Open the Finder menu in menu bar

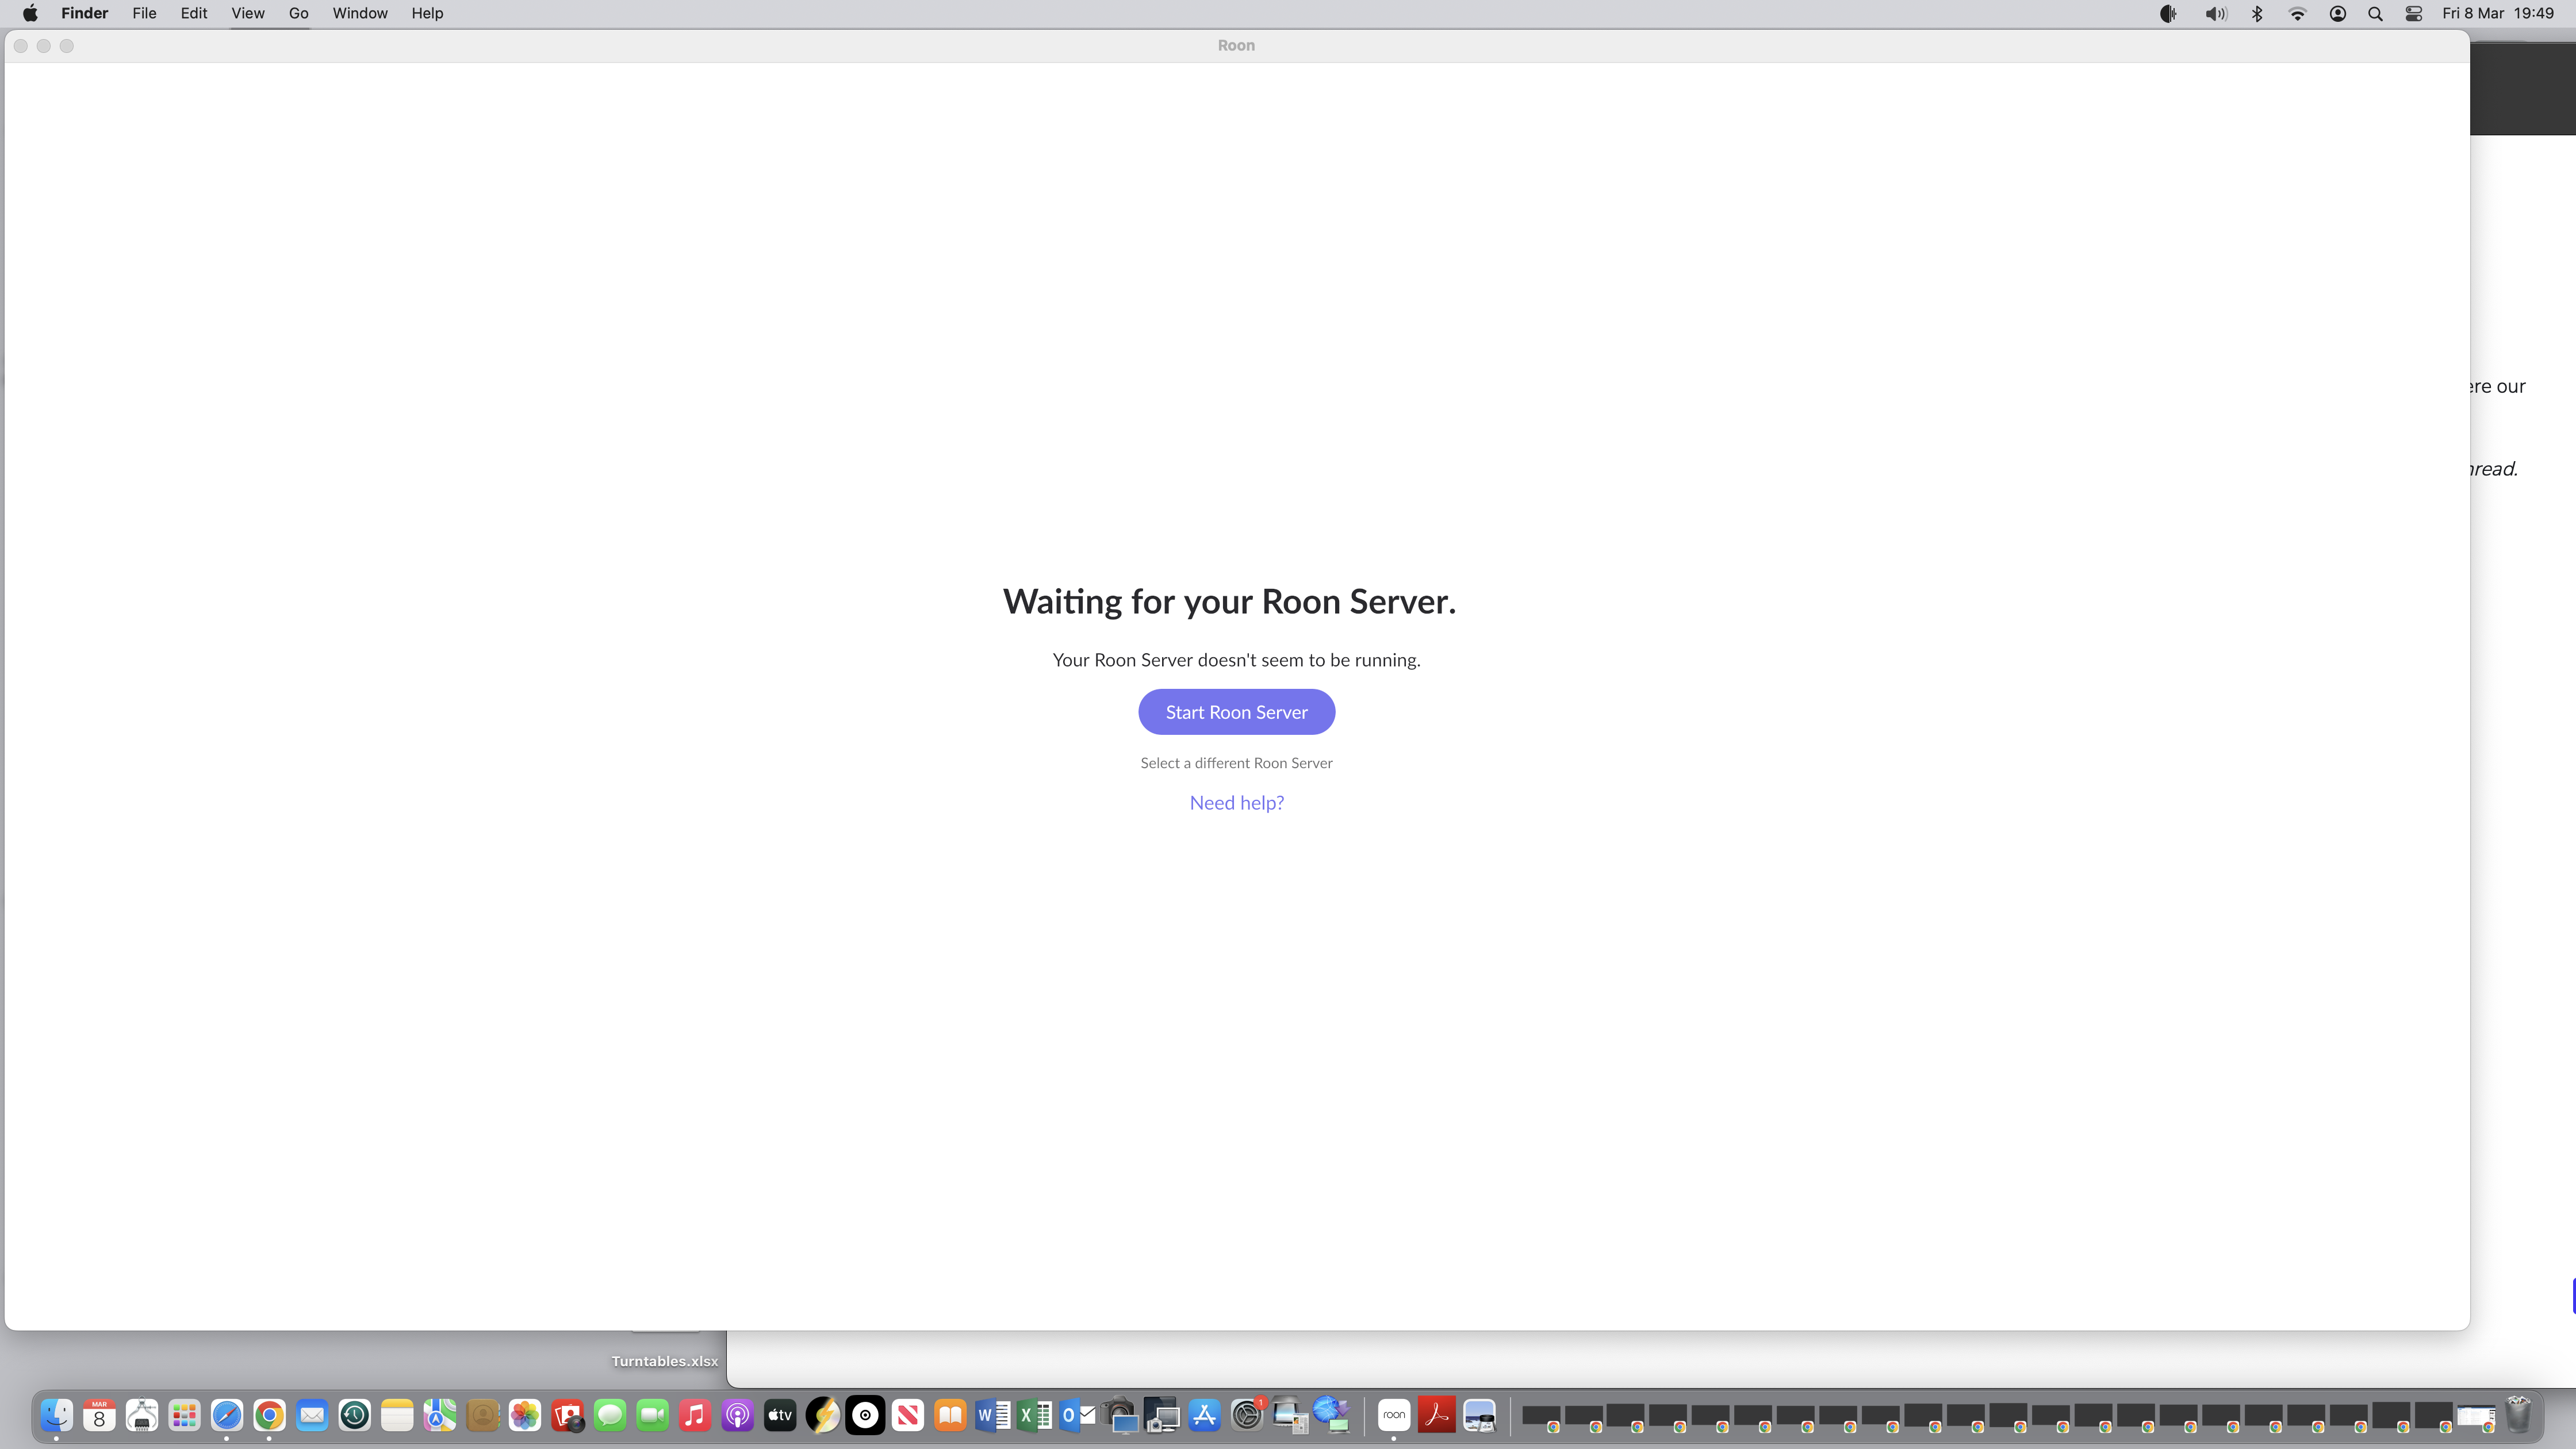(84, 13)
